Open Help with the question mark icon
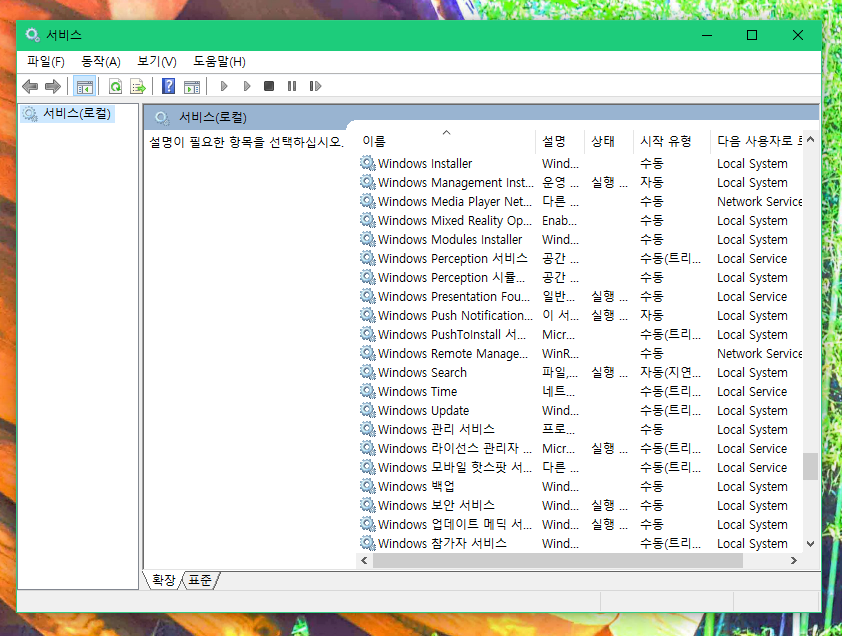 tap(169, 86)
